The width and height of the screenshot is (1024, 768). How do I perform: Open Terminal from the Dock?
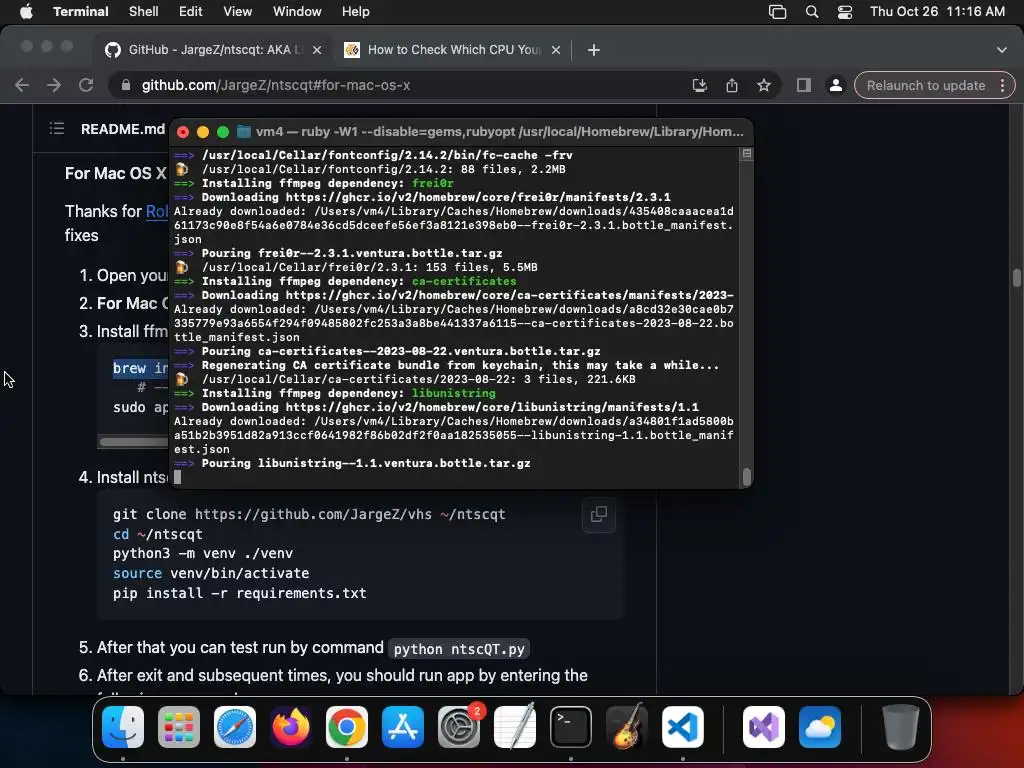(571, 727)
